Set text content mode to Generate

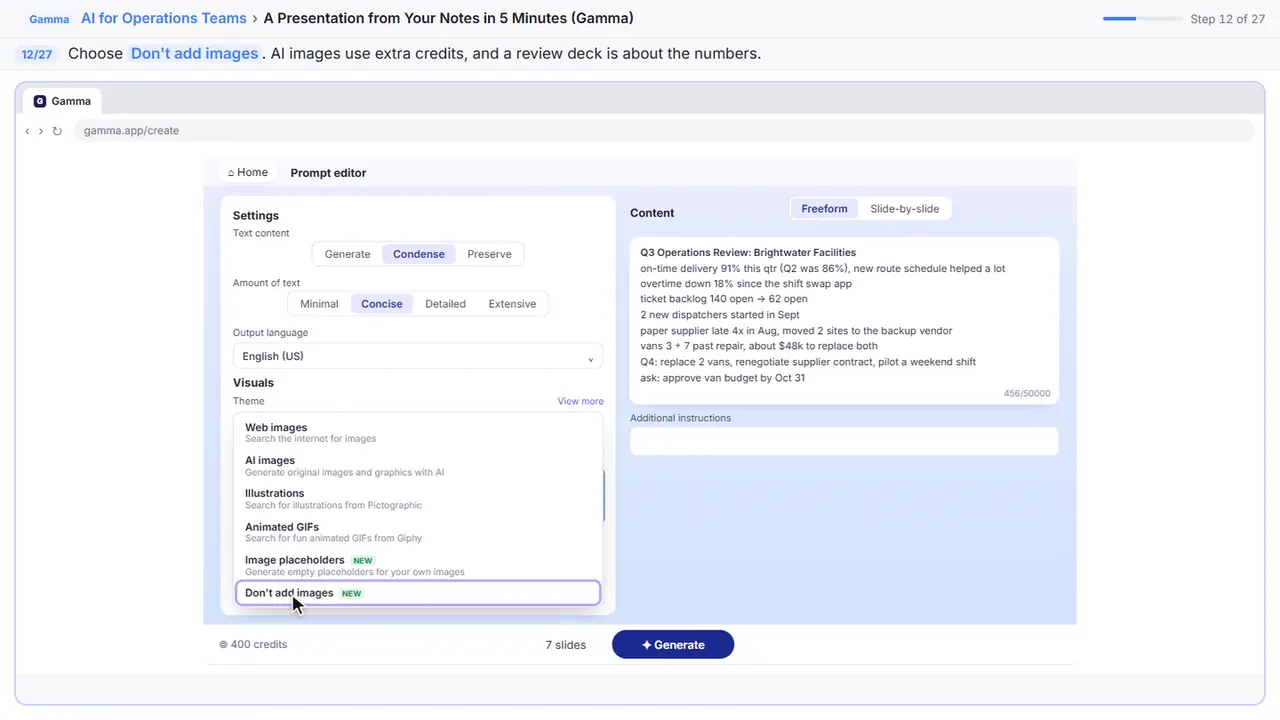(x=347, y=254)
